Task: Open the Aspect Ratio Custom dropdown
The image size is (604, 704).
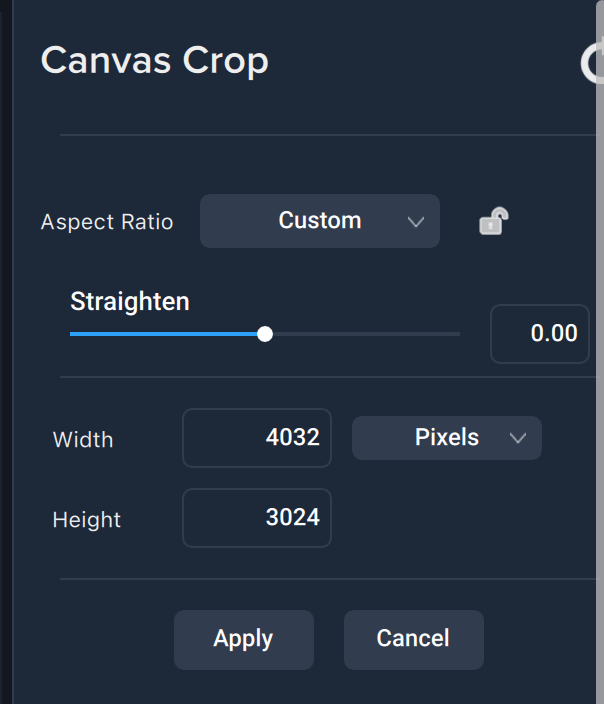Action: pos(320,221)
